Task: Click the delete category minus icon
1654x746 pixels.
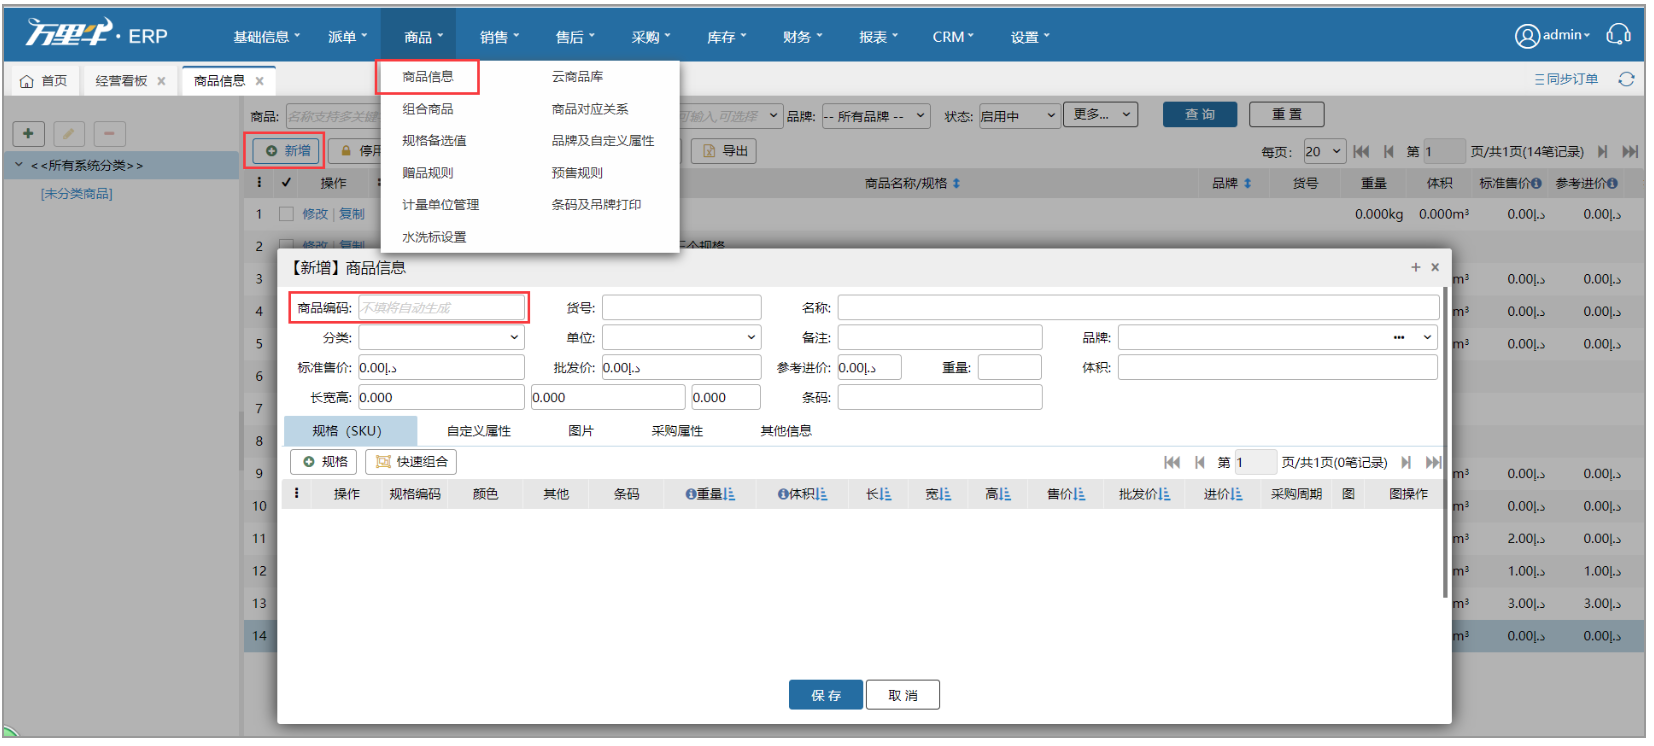Action: pos(109,133)
